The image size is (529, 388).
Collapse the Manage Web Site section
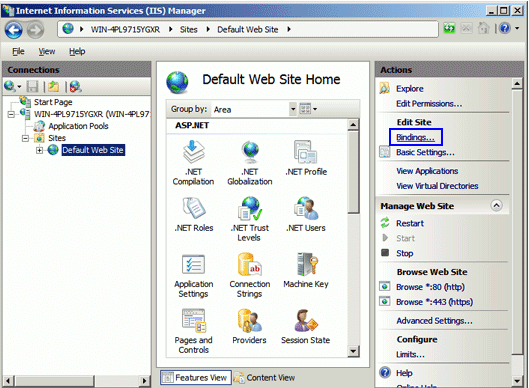(x=496, y=205)
